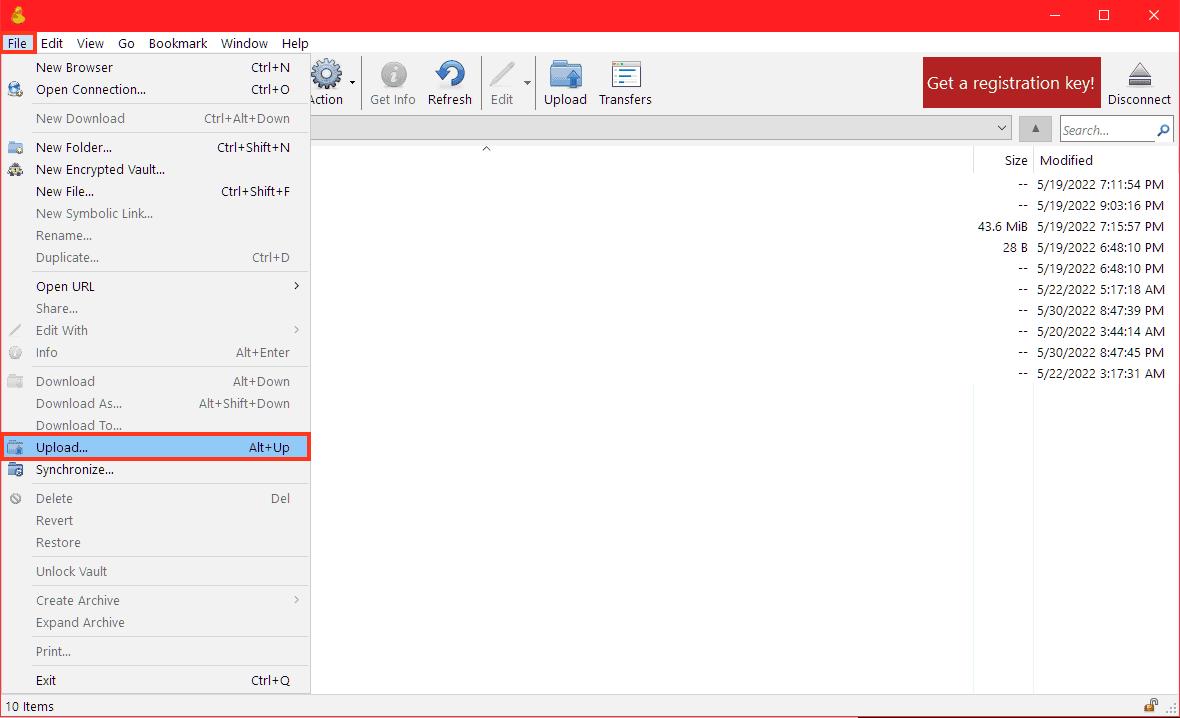
Task: Click Get a registration key! button
Action: (1010, 83)
